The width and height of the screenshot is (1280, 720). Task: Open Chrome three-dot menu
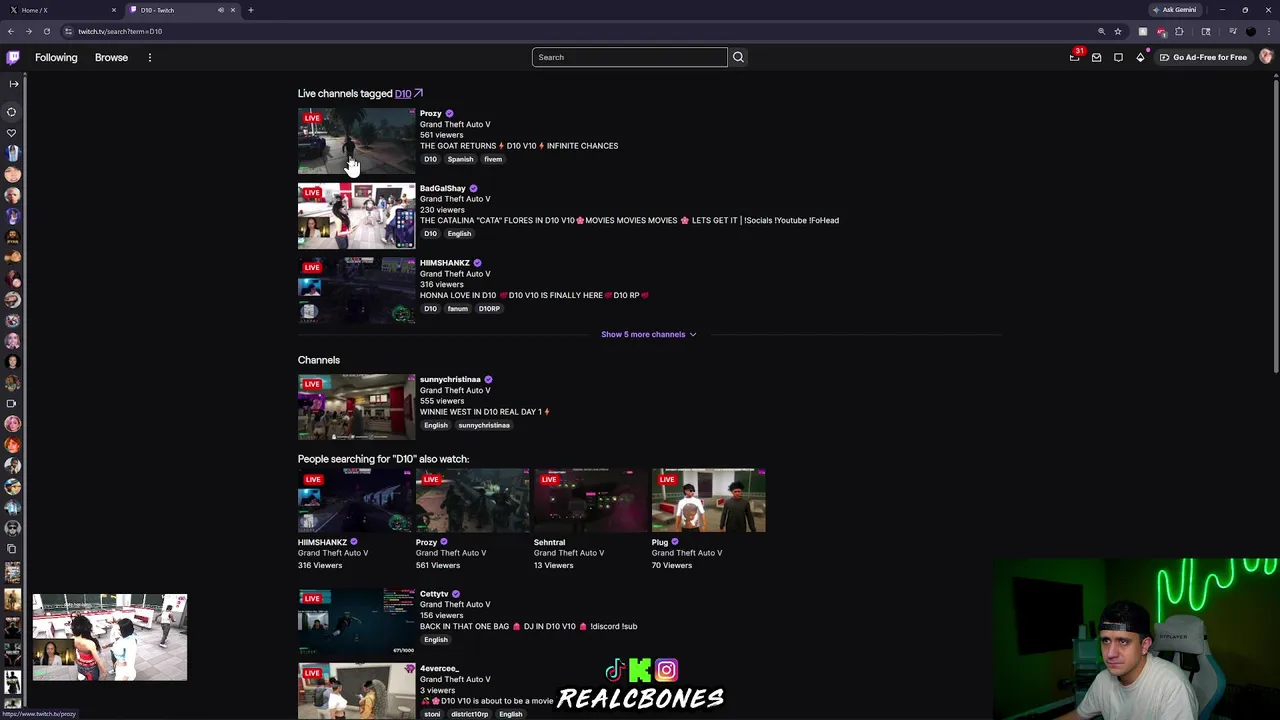coord(1268,31)
